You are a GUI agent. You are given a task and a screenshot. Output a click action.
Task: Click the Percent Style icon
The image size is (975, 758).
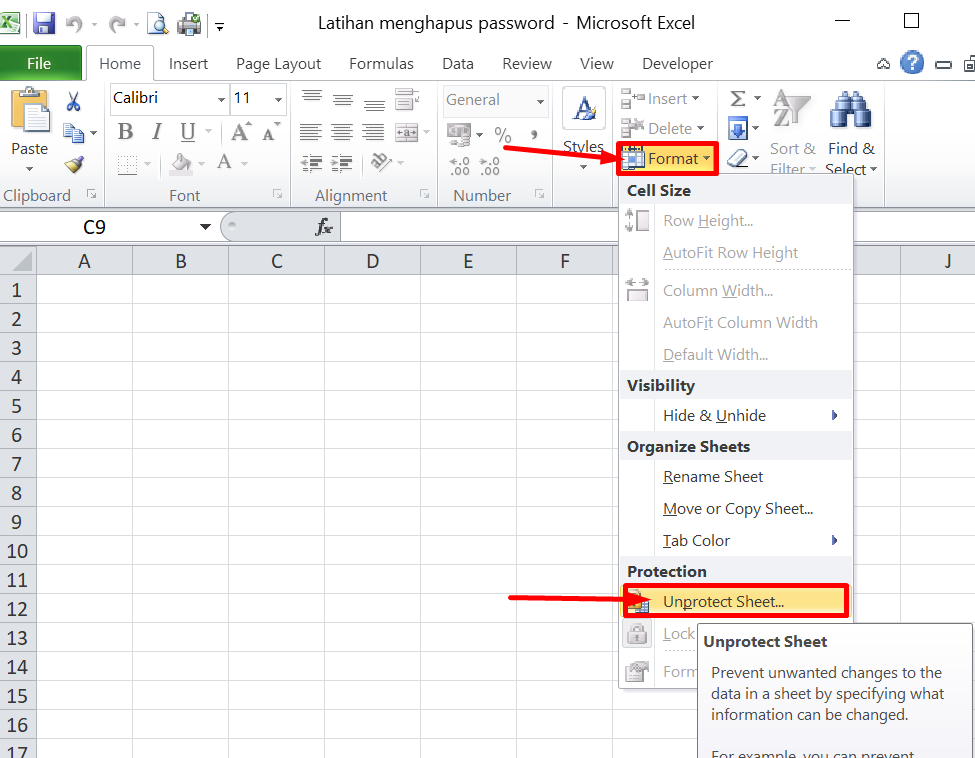click(502, 134)
